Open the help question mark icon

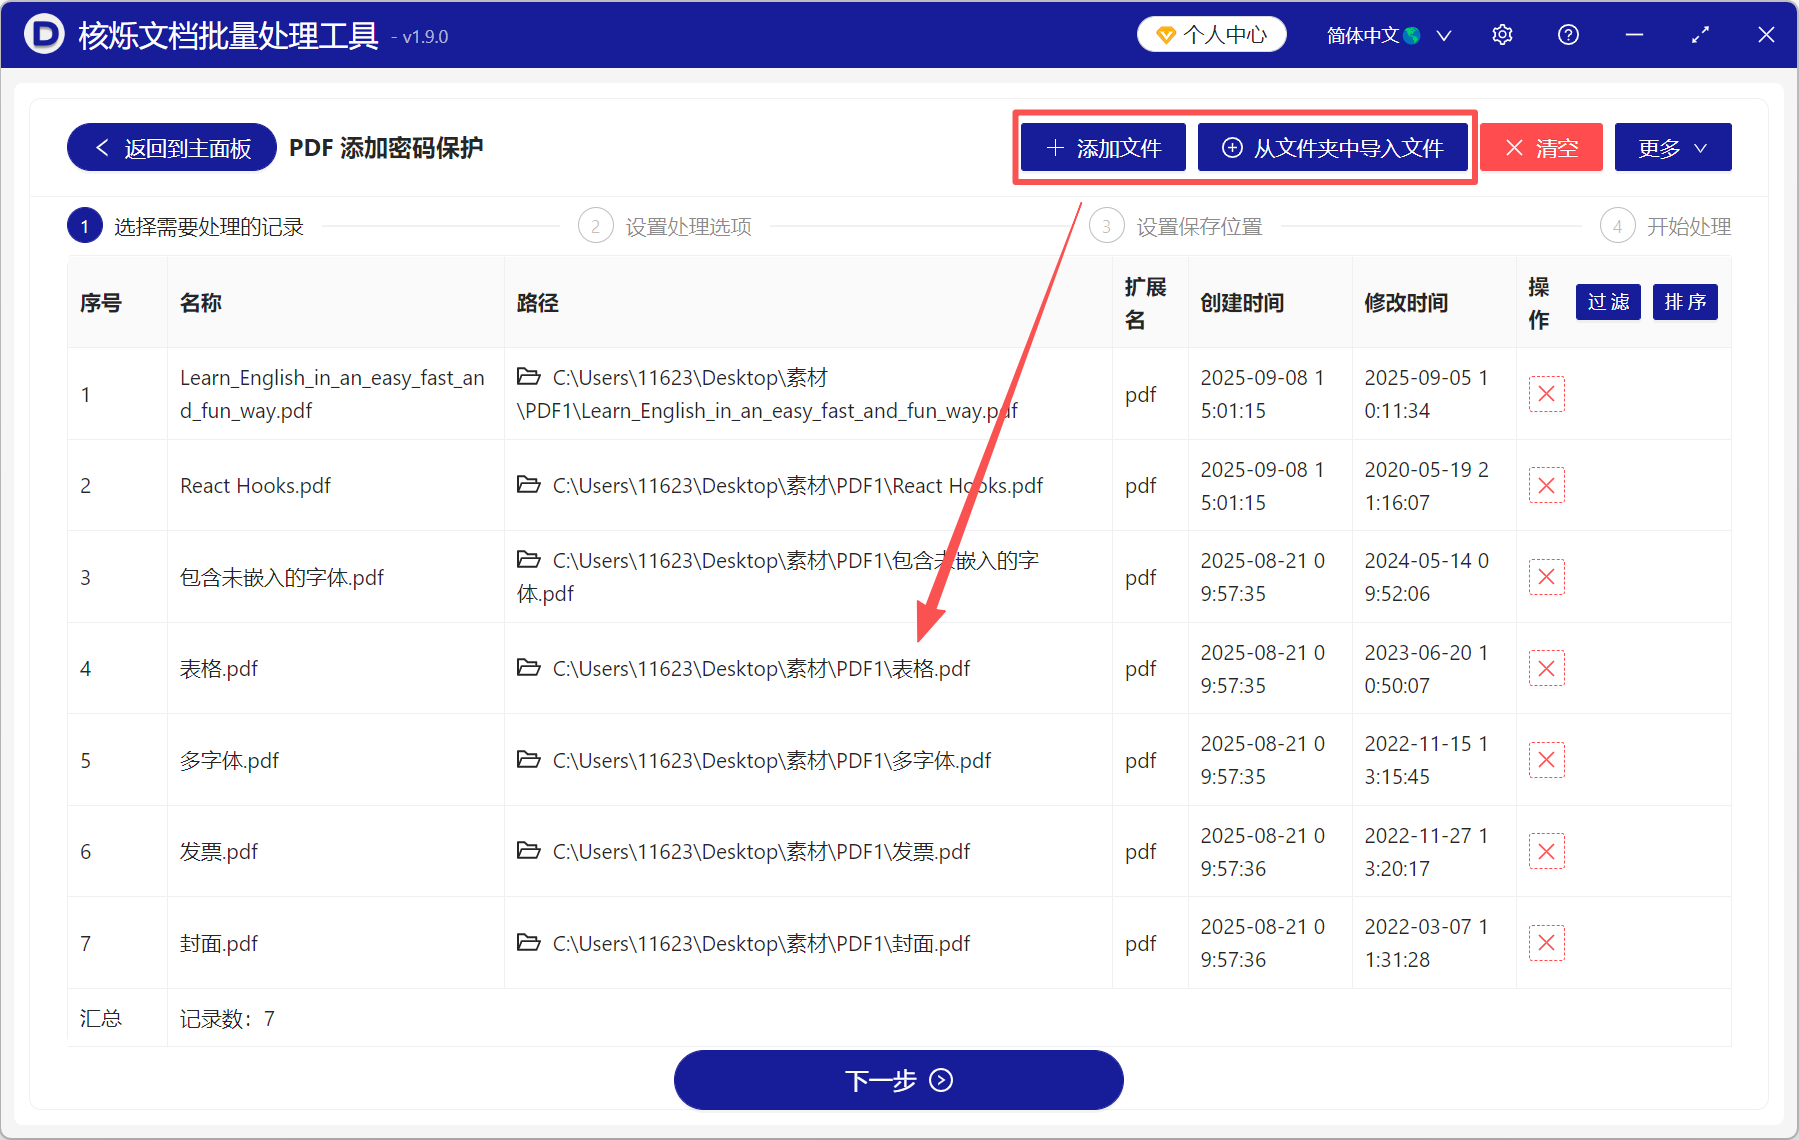(1567, 34)
